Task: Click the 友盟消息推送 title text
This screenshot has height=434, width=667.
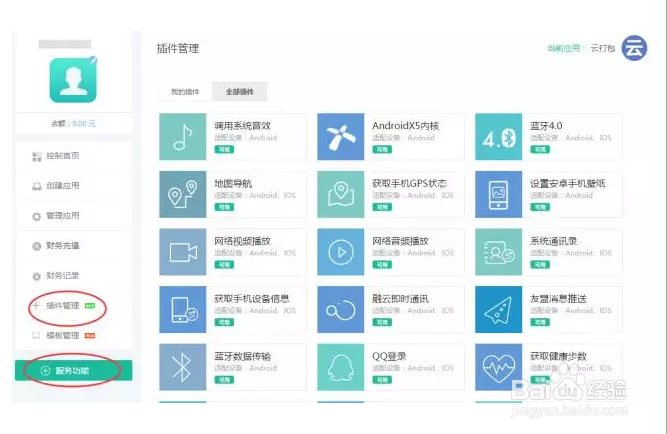Action: 558,299
